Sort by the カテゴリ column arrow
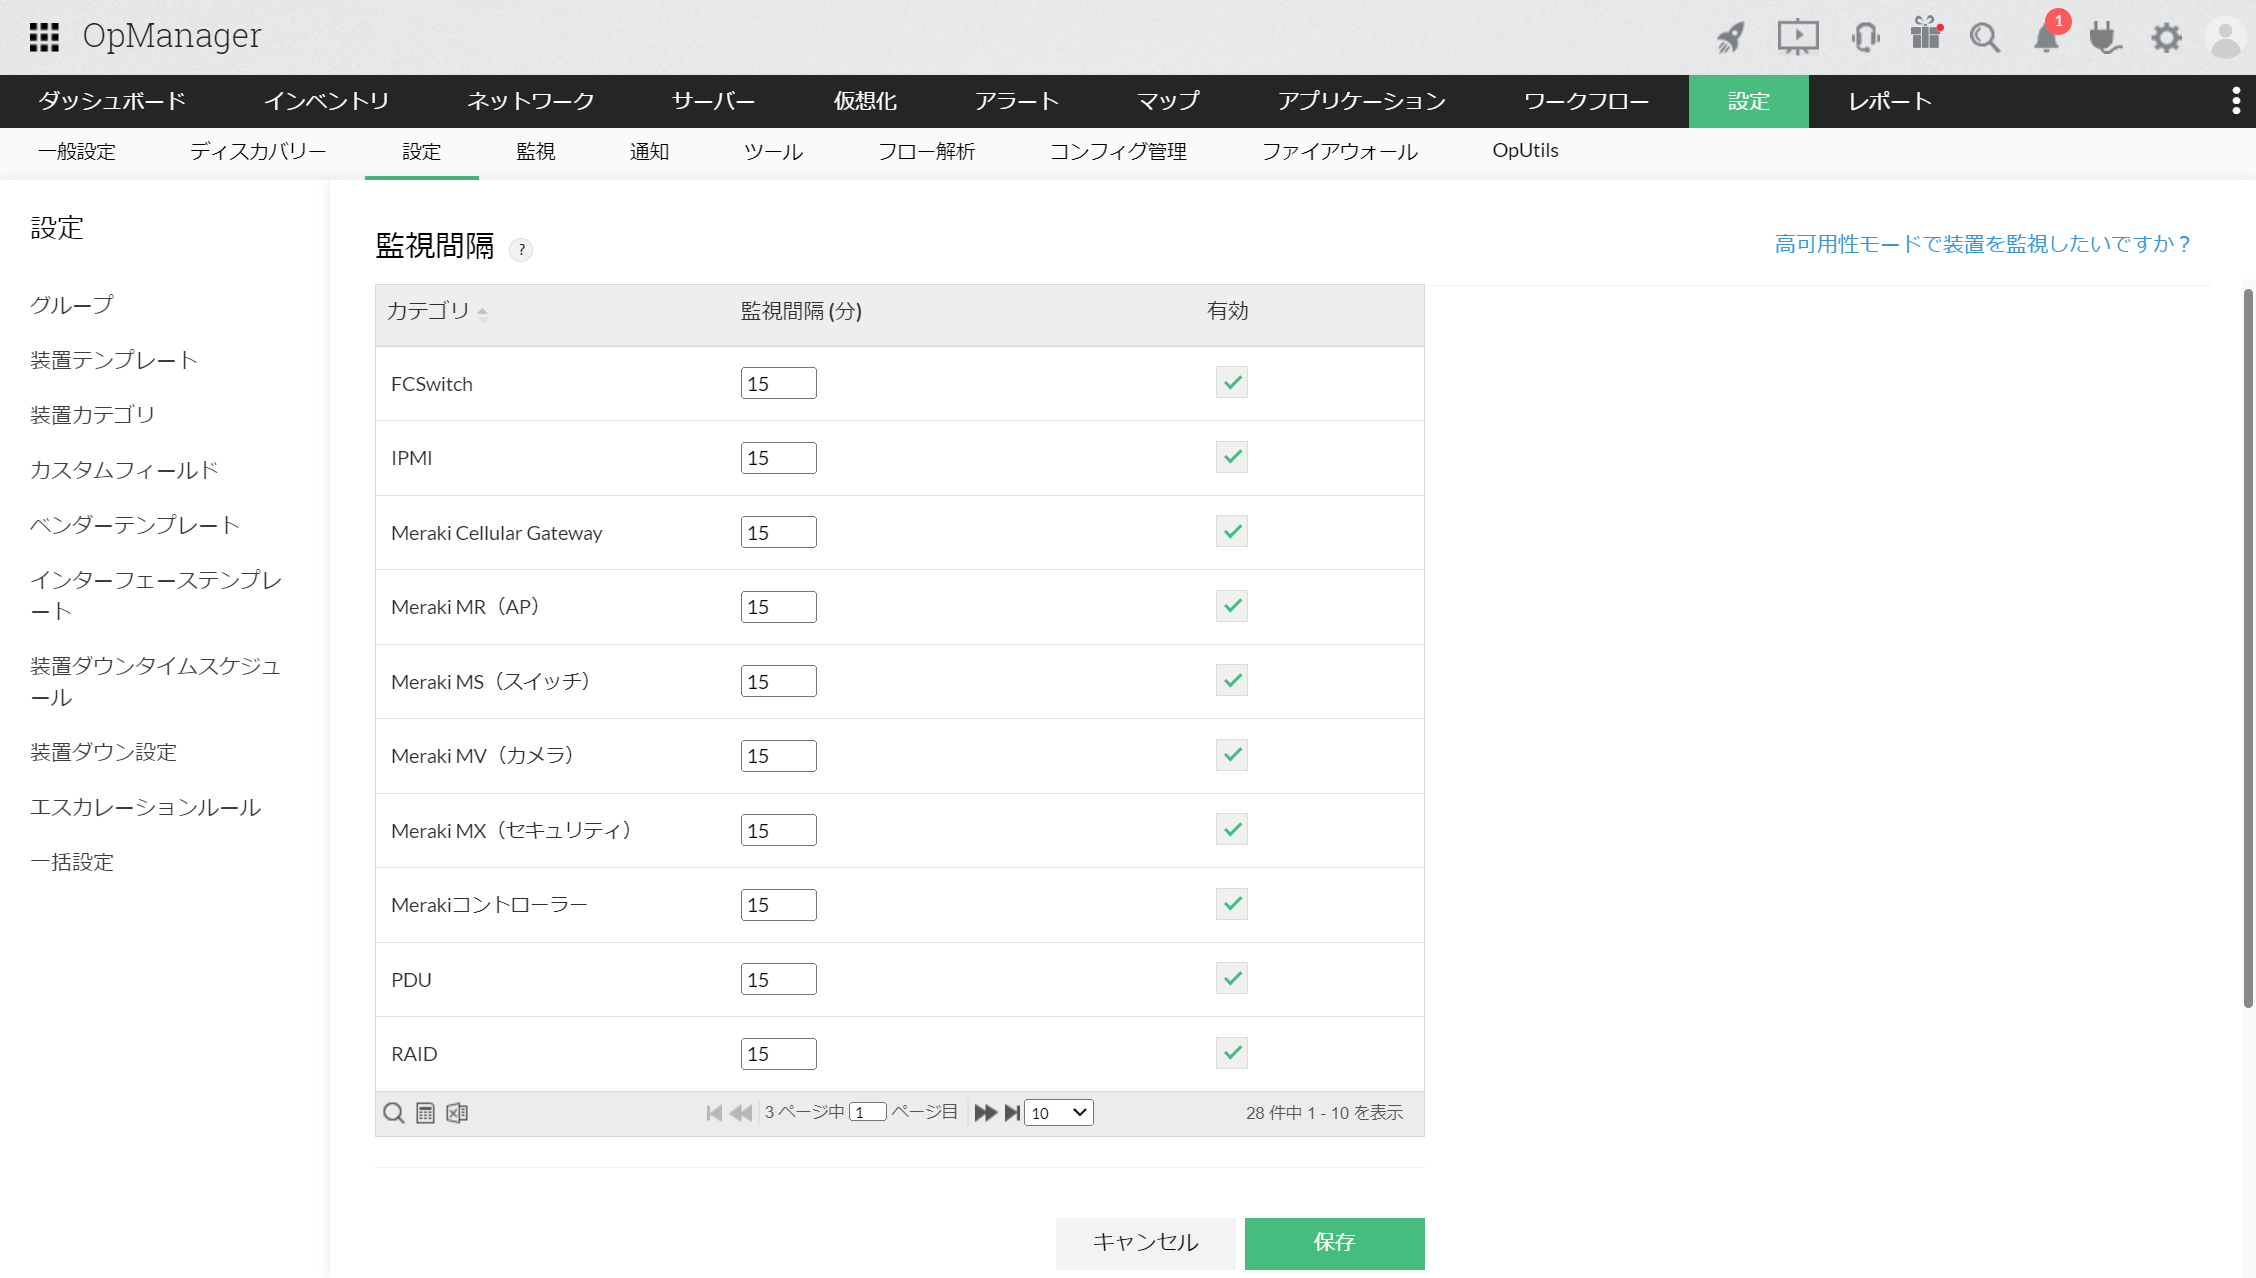Viewport: 2256px width, 1278px height. 482,313
